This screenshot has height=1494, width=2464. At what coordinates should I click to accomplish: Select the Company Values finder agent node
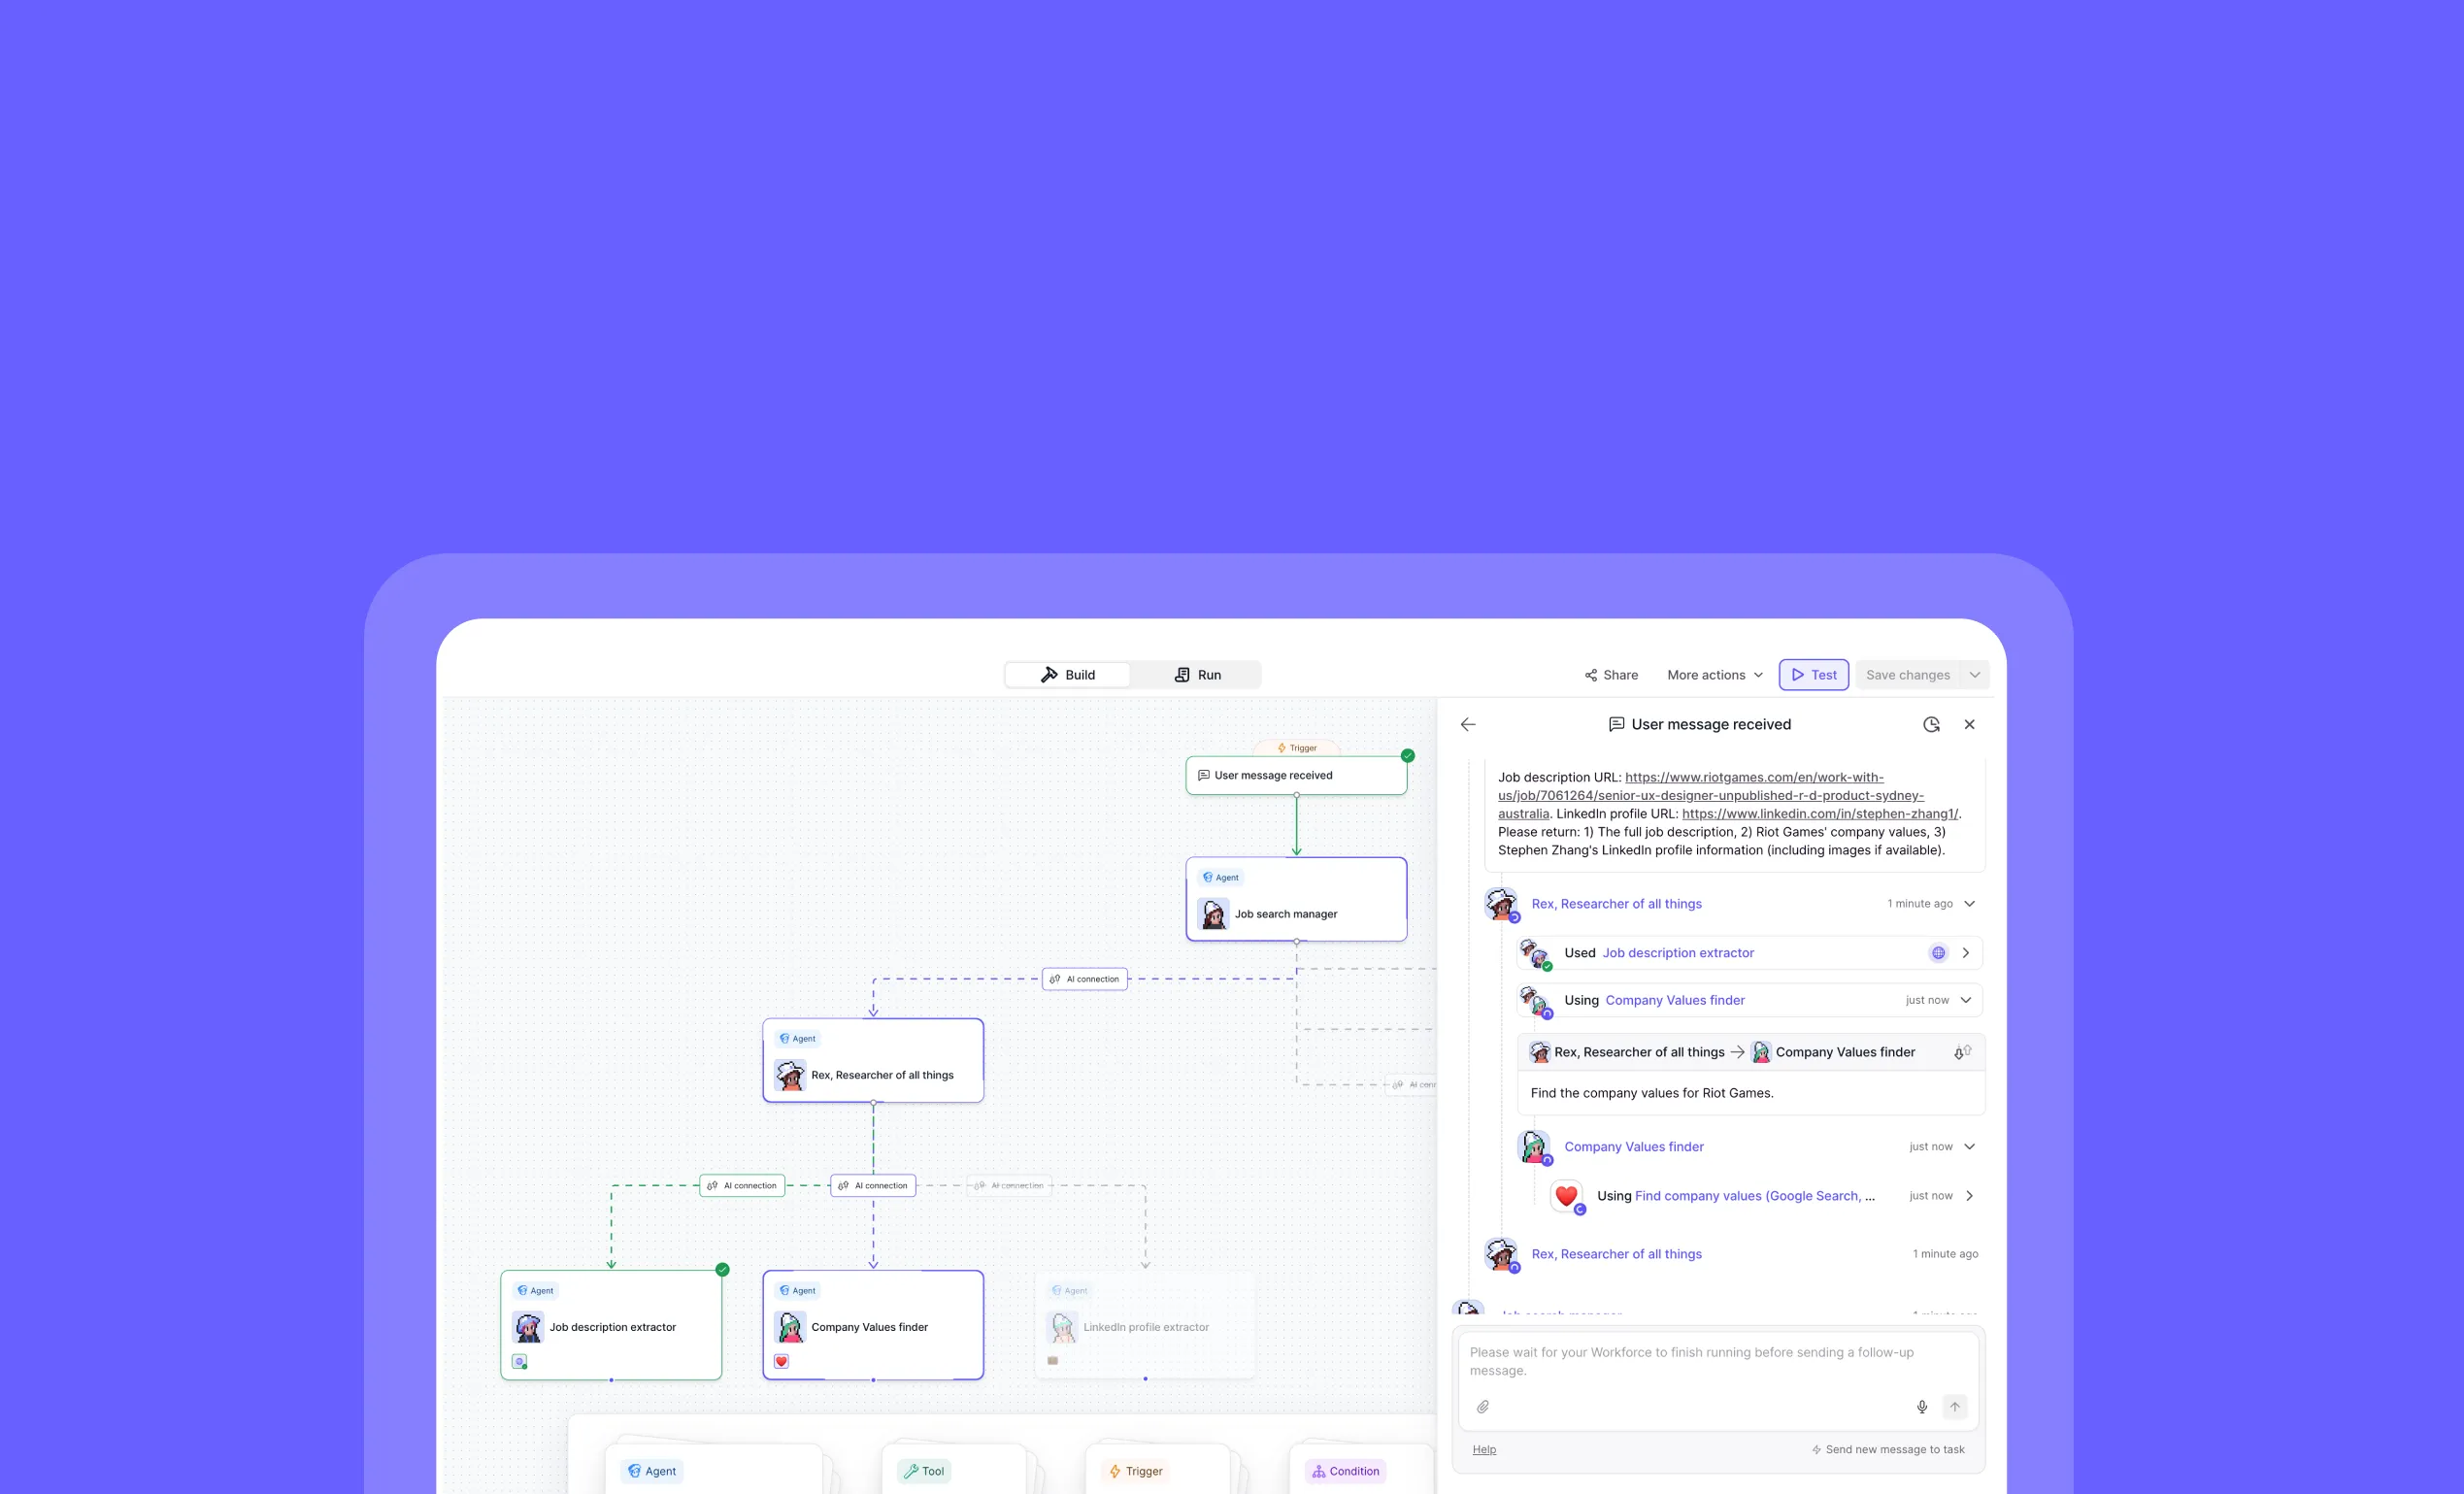(872, 1326)
